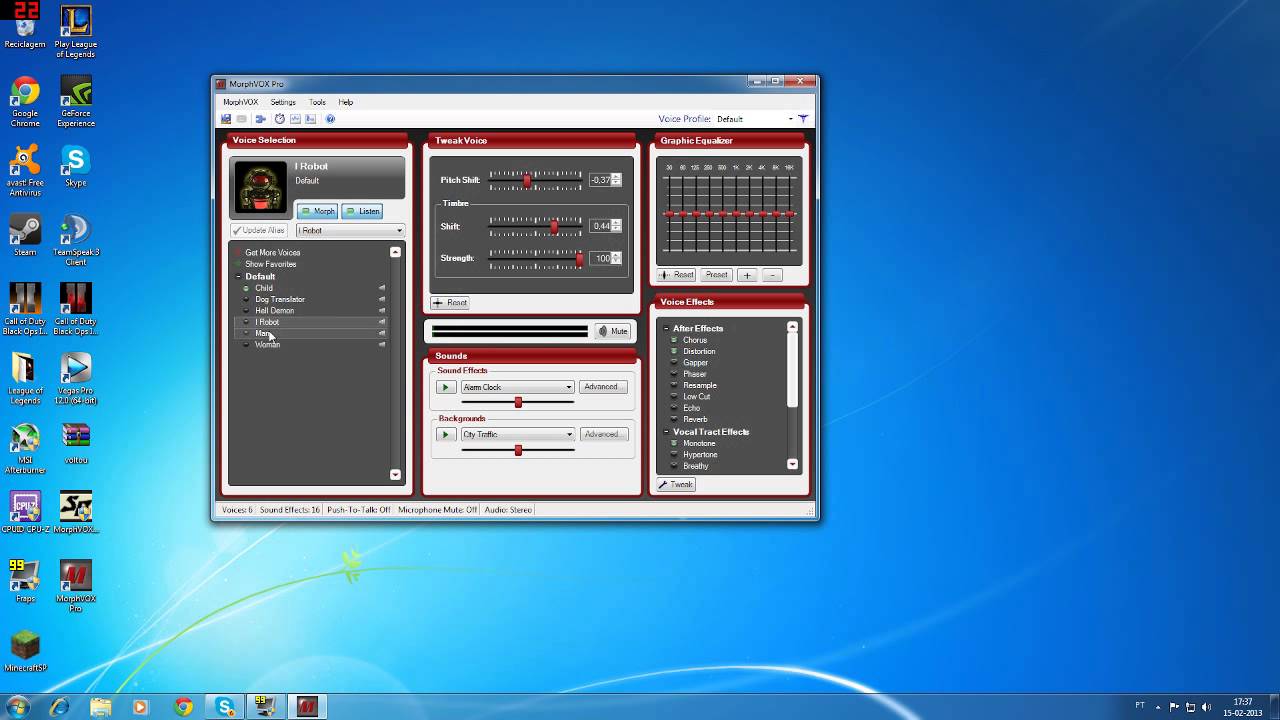Click the stopwatch icon in MorphVOX toolbar

(x=279, y=119)
